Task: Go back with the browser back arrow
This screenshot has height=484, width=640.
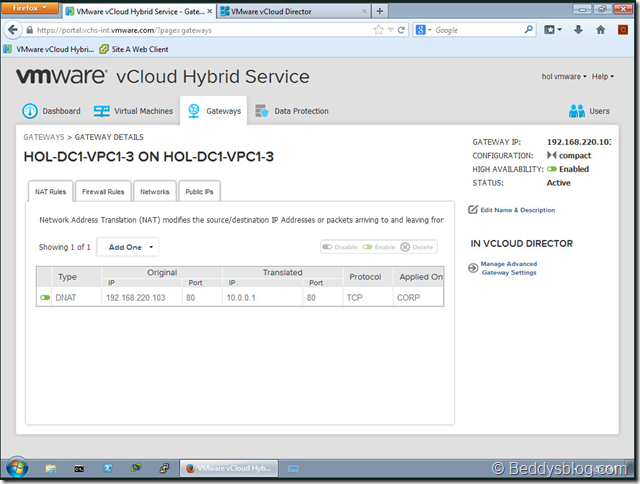Action: coord(13,30)
